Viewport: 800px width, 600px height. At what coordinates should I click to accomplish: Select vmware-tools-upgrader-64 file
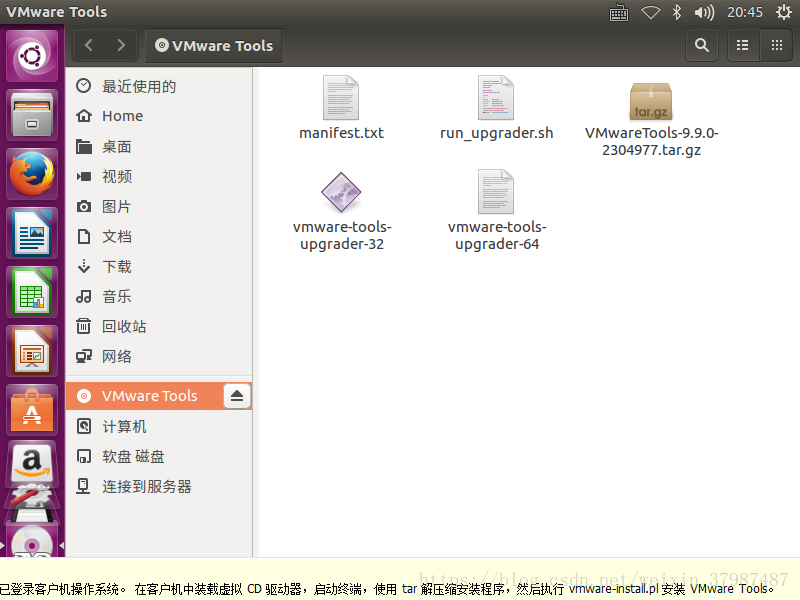coord(496,211)
